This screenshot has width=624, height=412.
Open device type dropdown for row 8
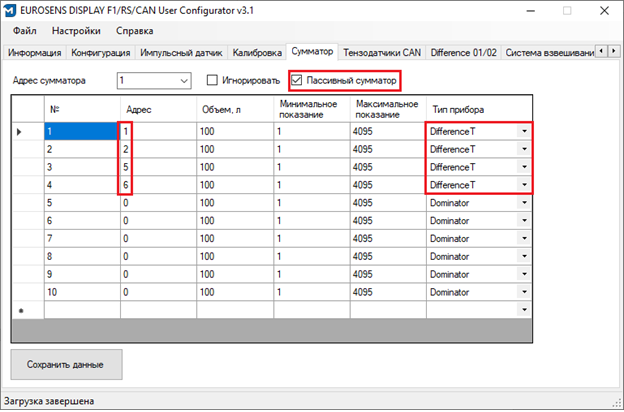(524, 256)
